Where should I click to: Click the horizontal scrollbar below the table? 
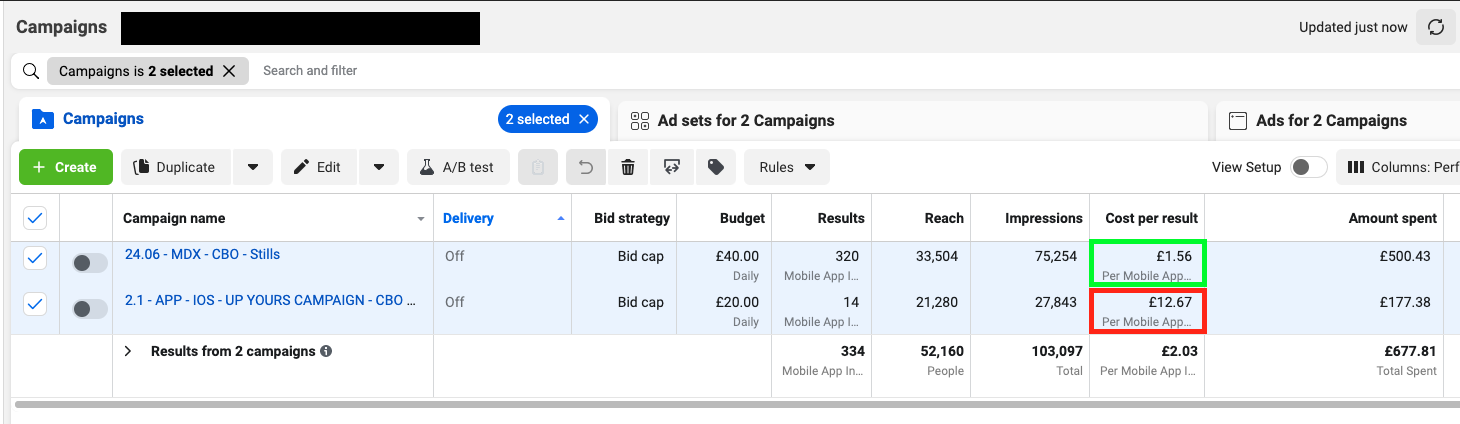coord(735,406)
